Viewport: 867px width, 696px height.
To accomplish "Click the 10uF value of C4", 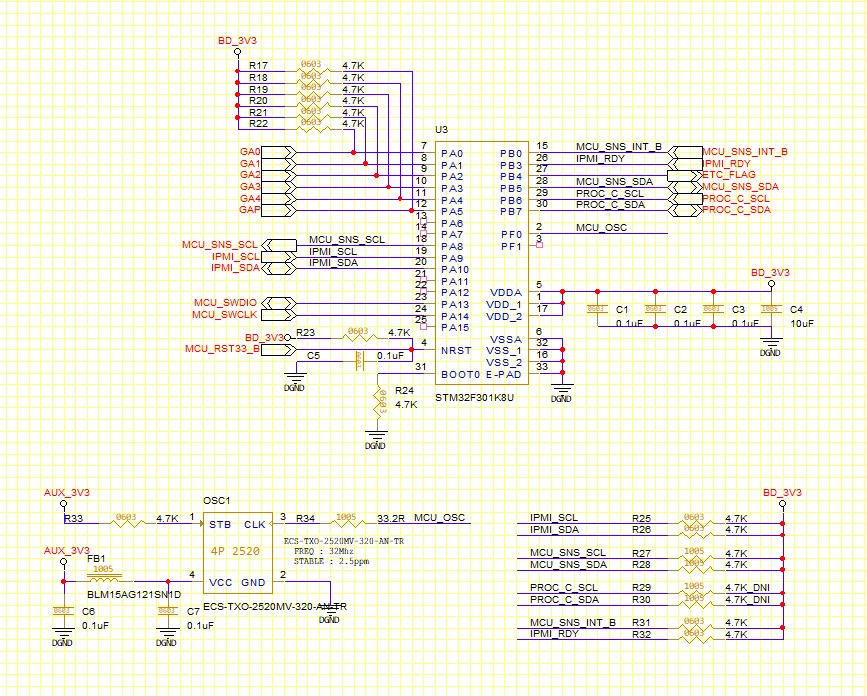I will [802, 323].
